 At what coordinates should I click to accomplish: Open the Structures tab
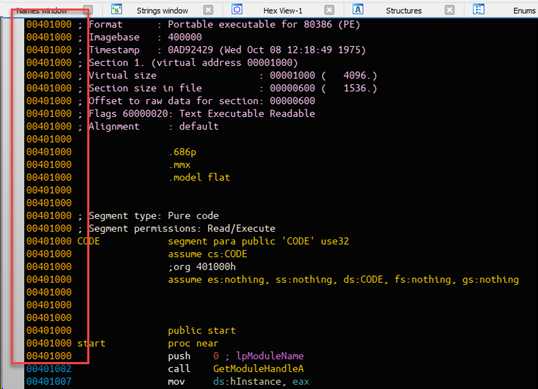click(404, 11)
